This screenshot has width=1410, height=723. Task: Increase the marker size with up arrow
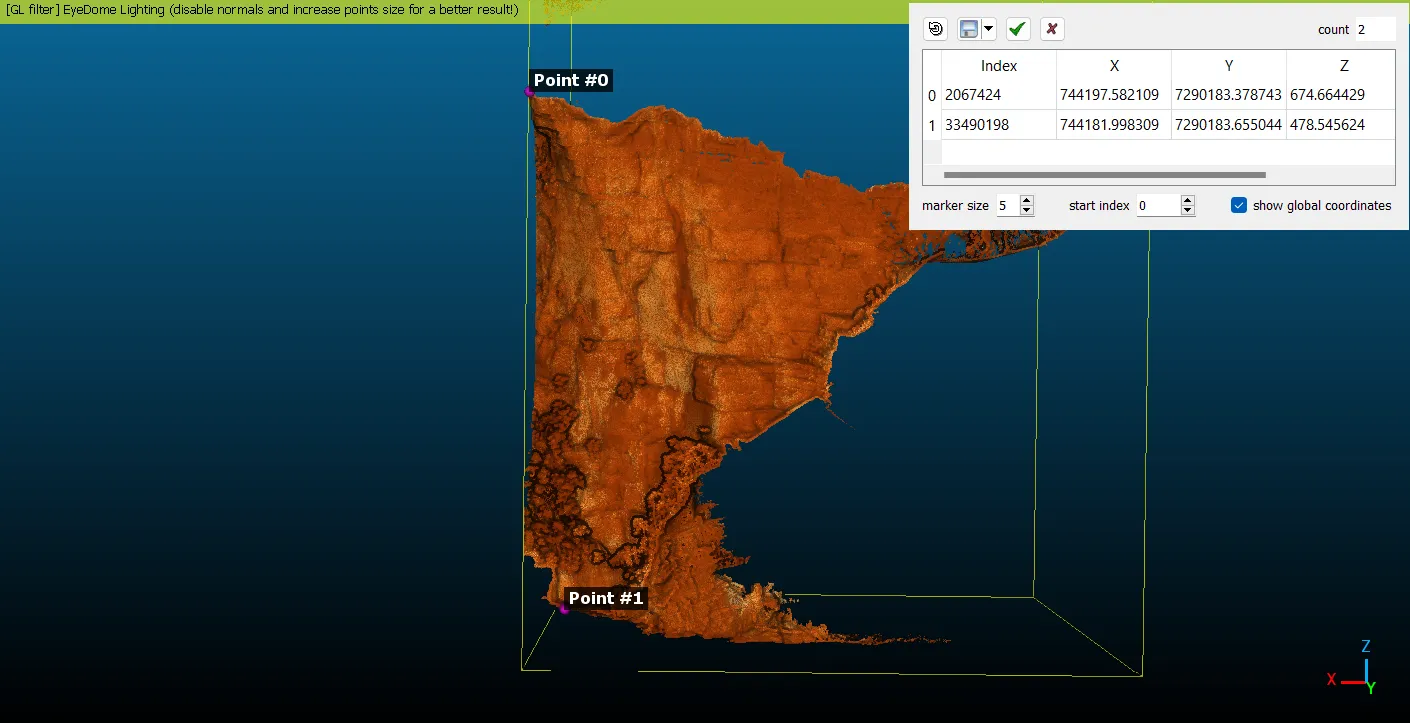(x=1026, y=200)
